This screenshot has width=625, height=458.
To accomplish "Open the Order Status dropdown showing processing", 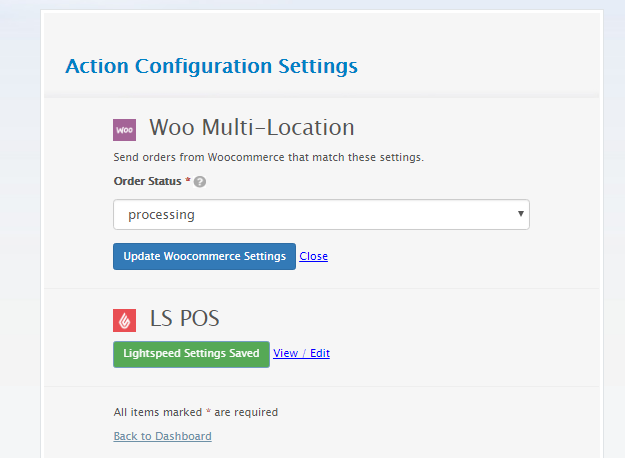I will coord(321,214).
